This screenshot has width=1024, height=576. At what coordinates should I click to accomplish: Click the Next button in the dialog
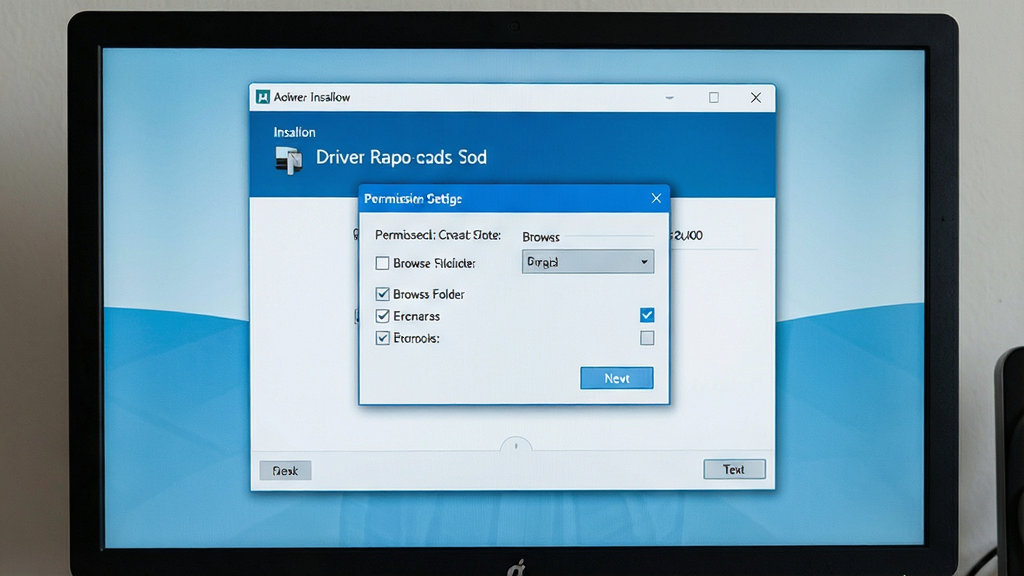[x=616, y=378]
